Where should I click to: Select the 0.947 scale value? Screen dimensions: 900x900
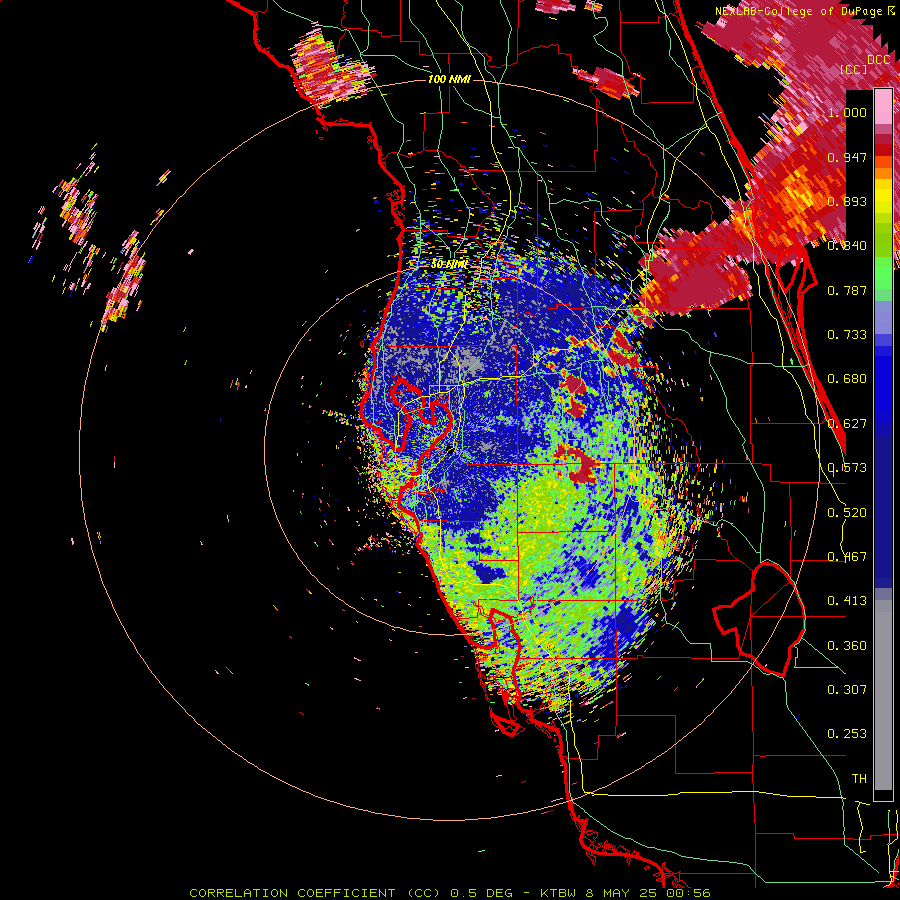point(847,157)
